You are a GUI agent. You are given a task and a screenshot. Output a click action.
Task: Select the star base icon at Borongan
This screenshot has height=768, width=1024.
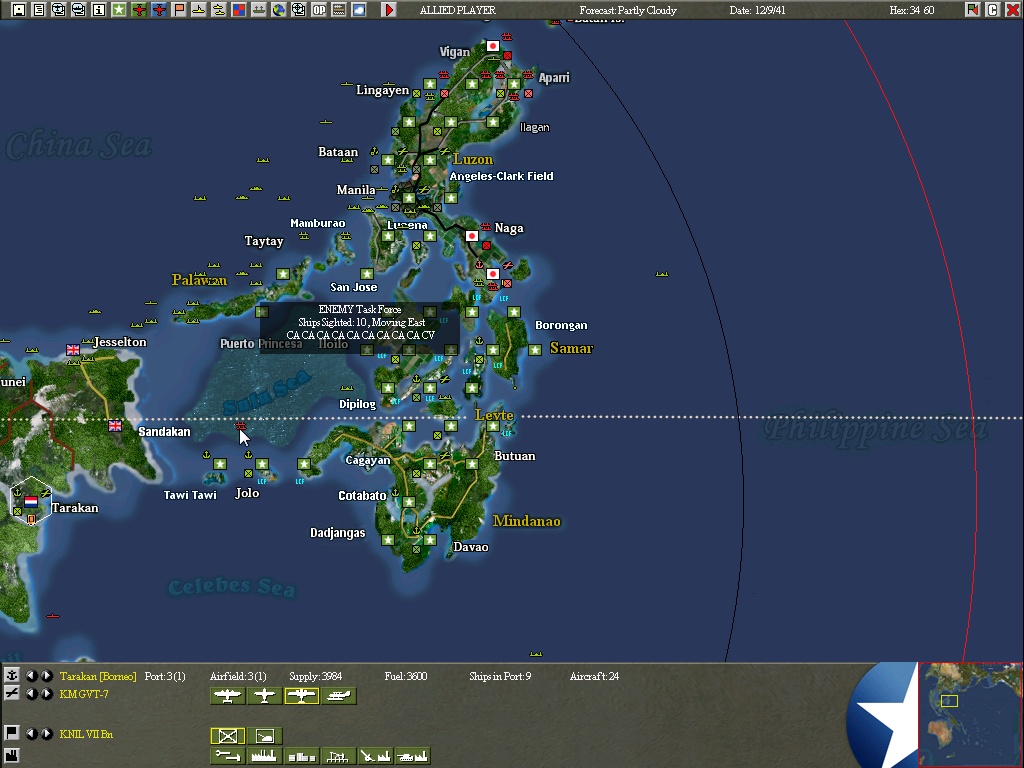pyautogui.click(x=535, y=349)
